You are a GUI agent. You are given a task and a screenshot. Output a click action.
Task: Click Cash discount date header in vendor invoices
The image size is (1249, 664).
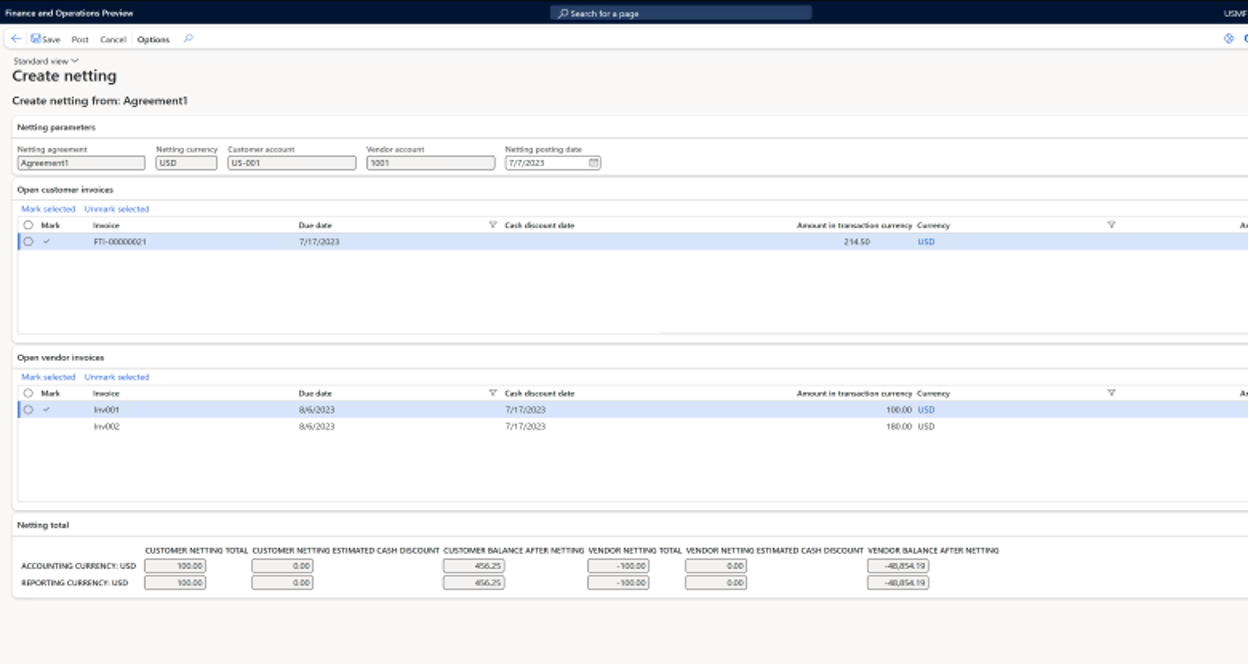tap(540, 393)
